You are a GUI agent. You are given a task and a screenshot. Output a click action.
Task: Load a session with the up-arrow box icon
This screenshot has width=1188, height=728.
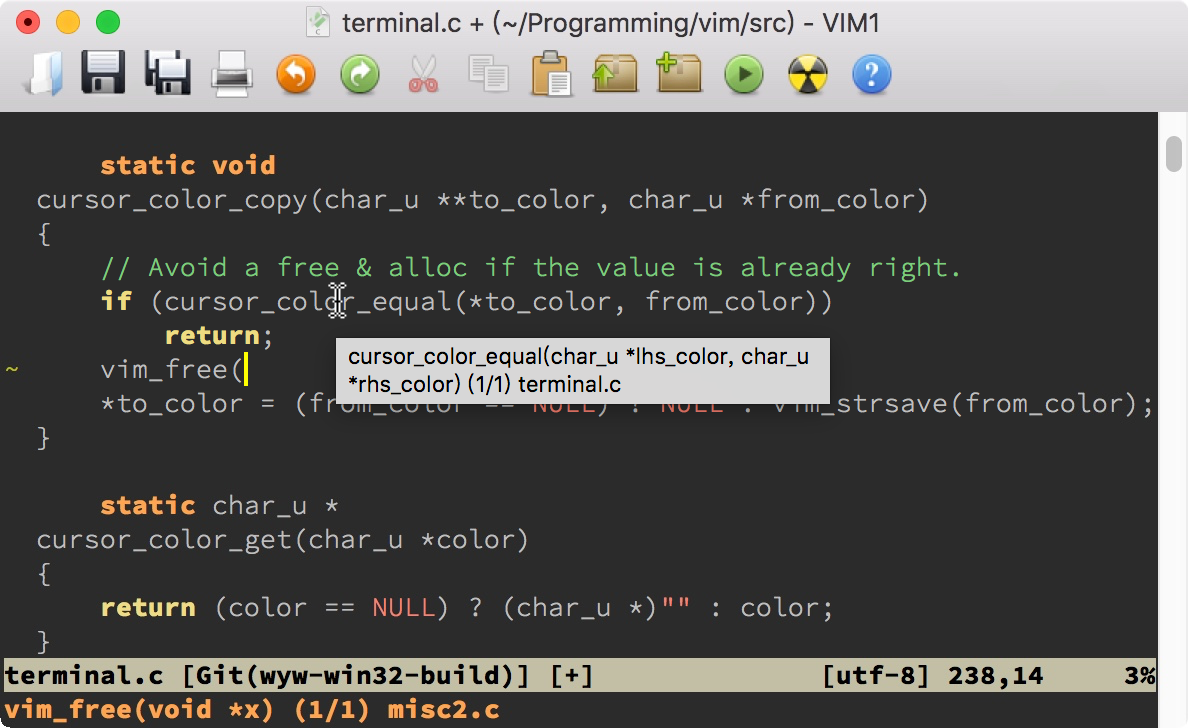coord(615,74)
